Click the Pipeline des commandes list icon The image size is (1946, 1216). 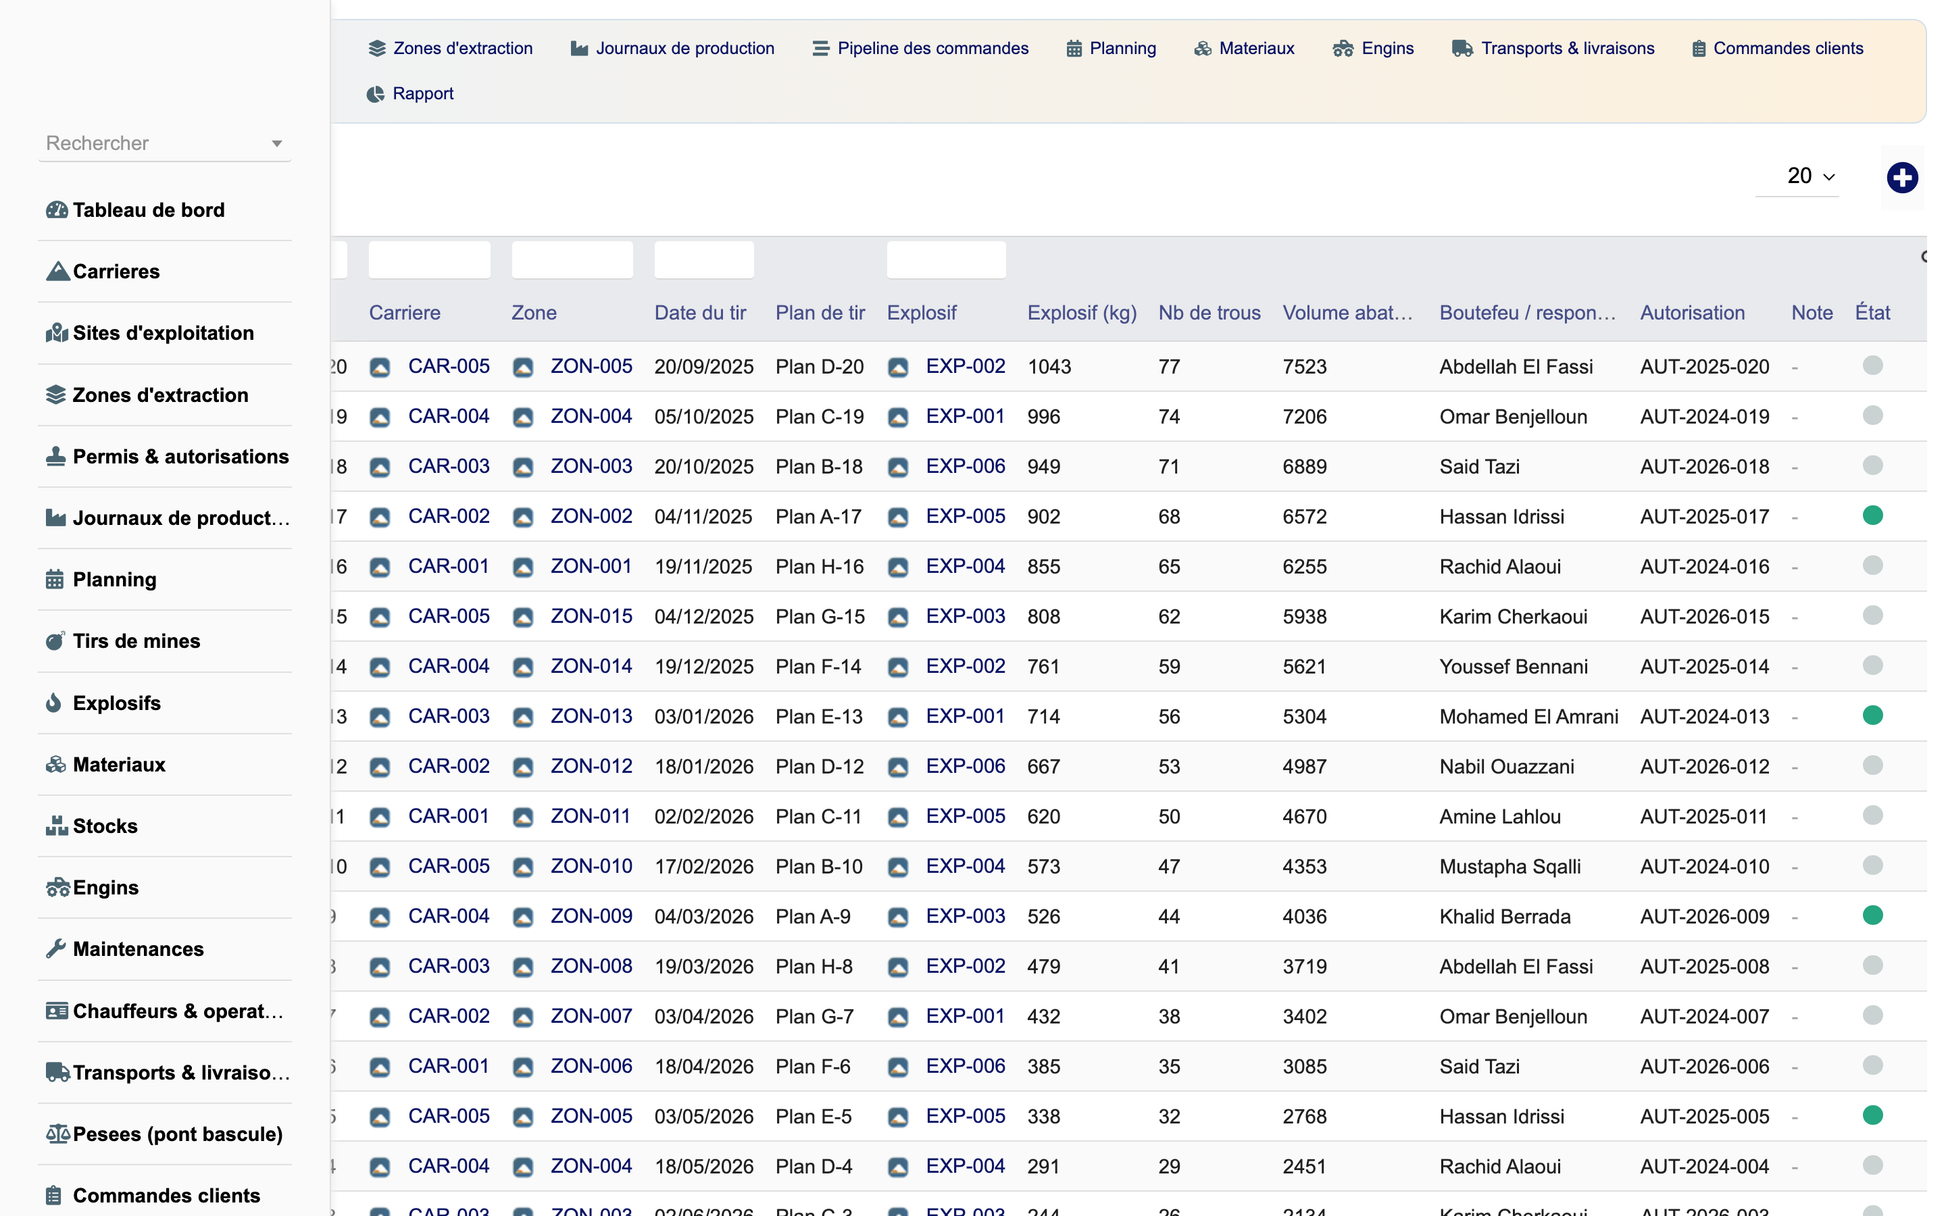click(x=821, y=48)
